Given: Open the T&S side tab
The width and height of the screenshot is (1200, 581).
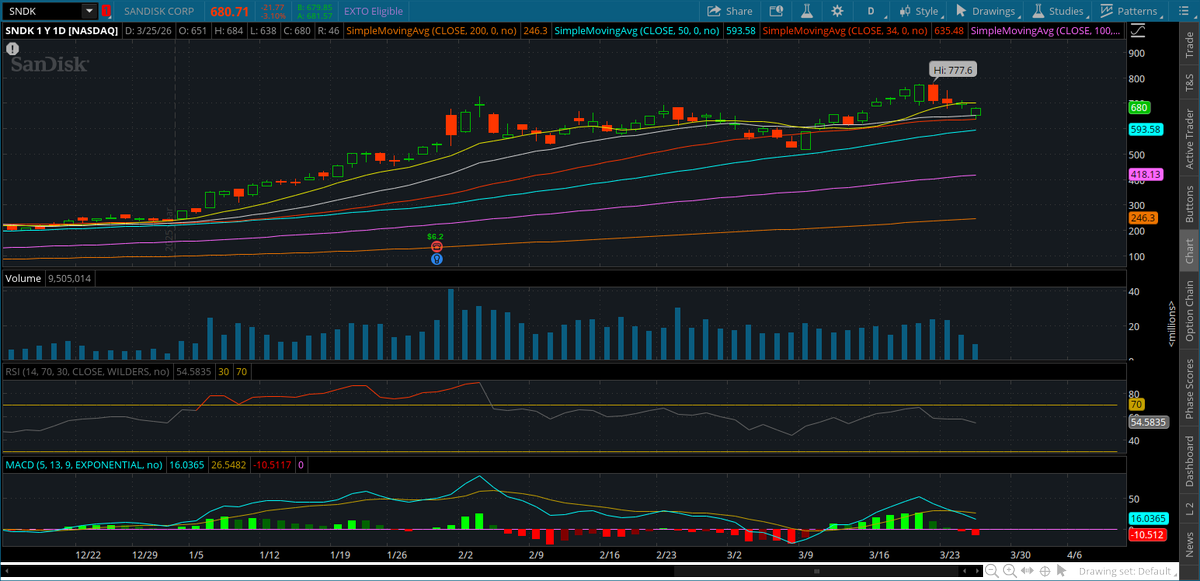Looking at the screenshot, I should coord(1189,83).
